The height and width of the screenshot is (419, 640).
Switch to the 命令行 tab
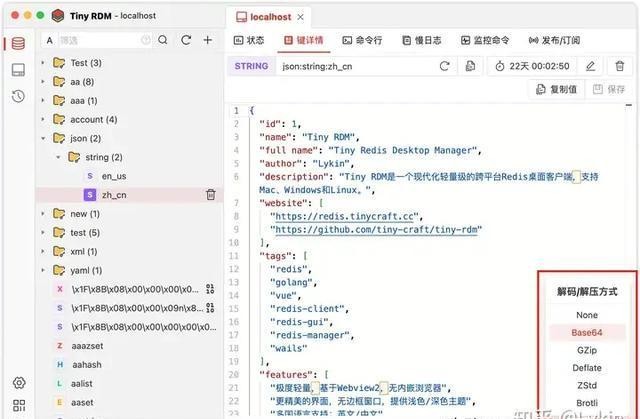tap(362, 40)
